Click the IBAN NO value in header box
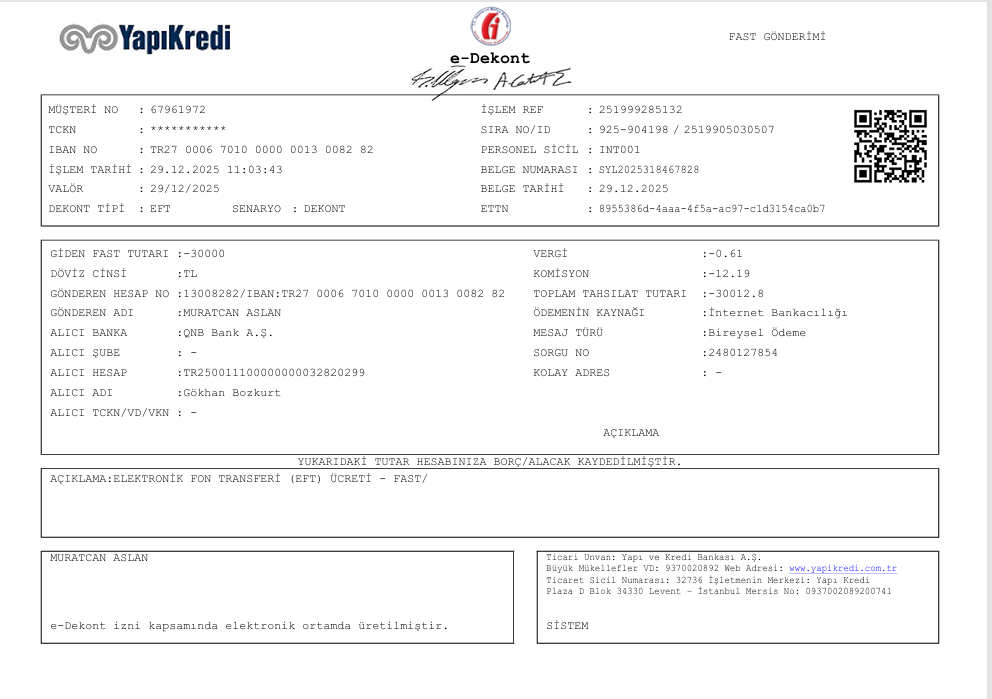Image resolution: width=992 pixels, height=699 pixels. [x=261, y=150]
